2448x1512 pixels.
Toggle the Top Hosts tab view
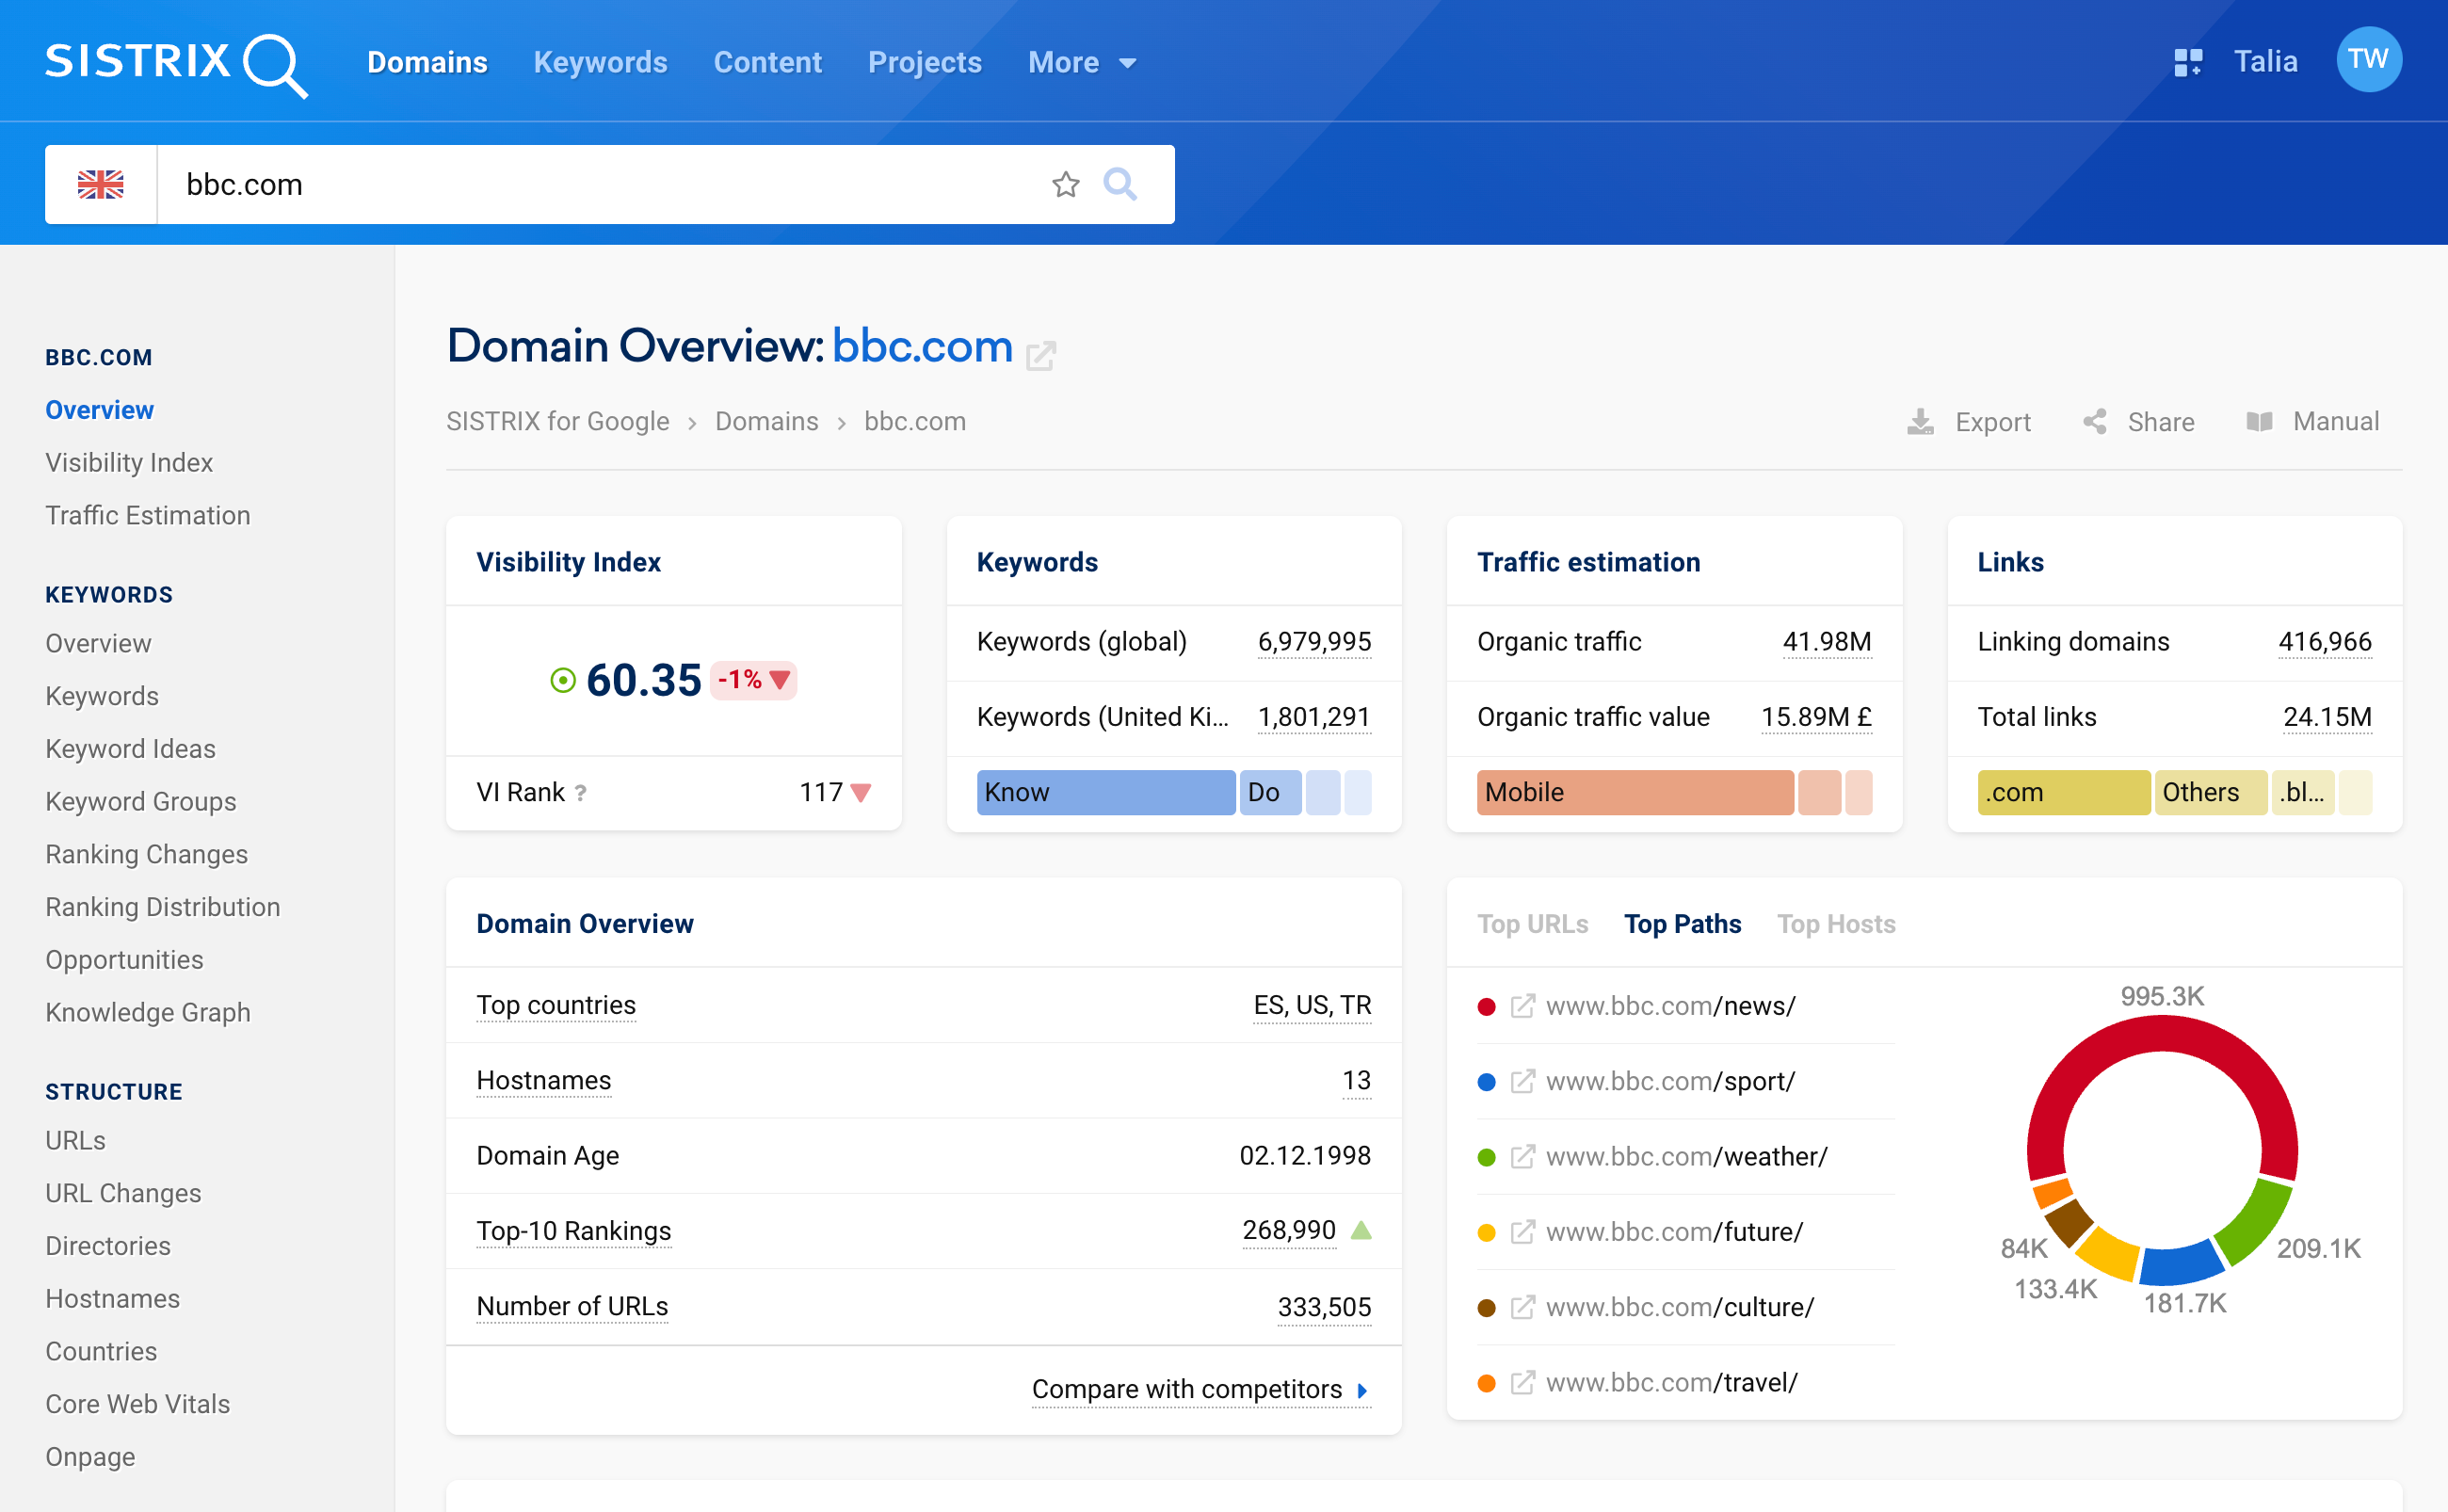(1836, 923)
